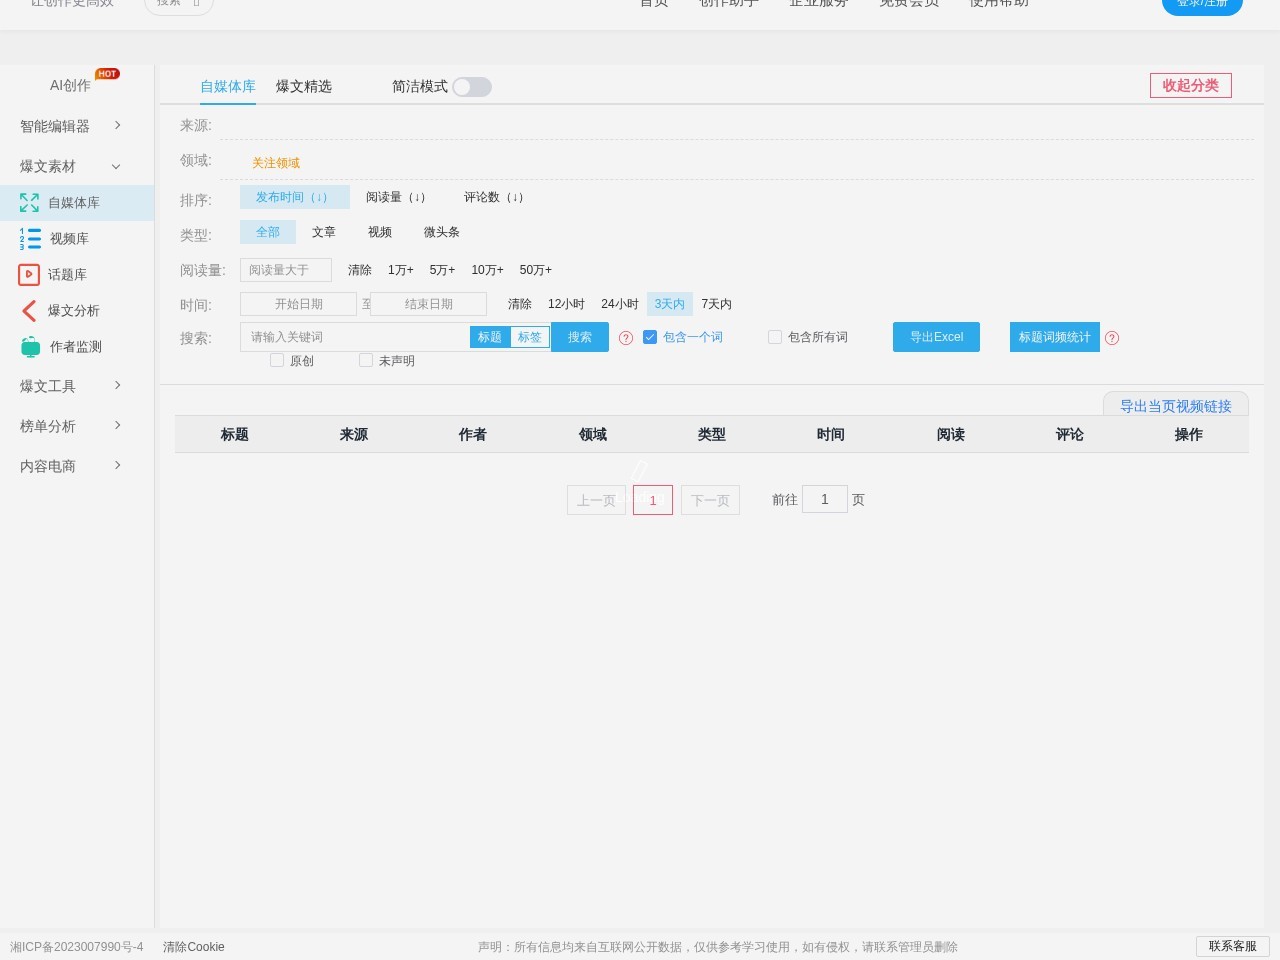Click the help icon next to 标题词频统计
1280x960 pixels.
point(1112,338)
